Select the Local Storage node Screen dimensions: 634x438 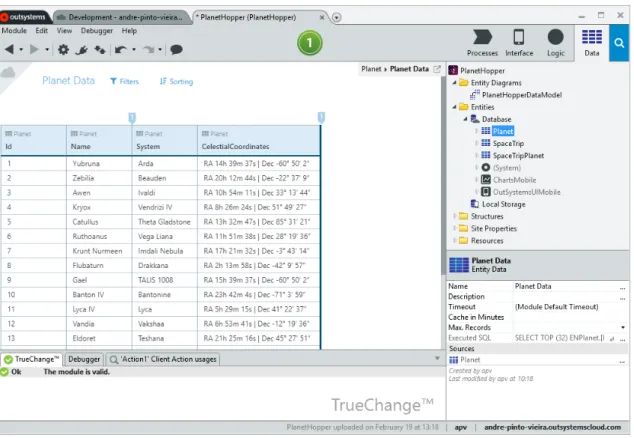coord(503,204)
